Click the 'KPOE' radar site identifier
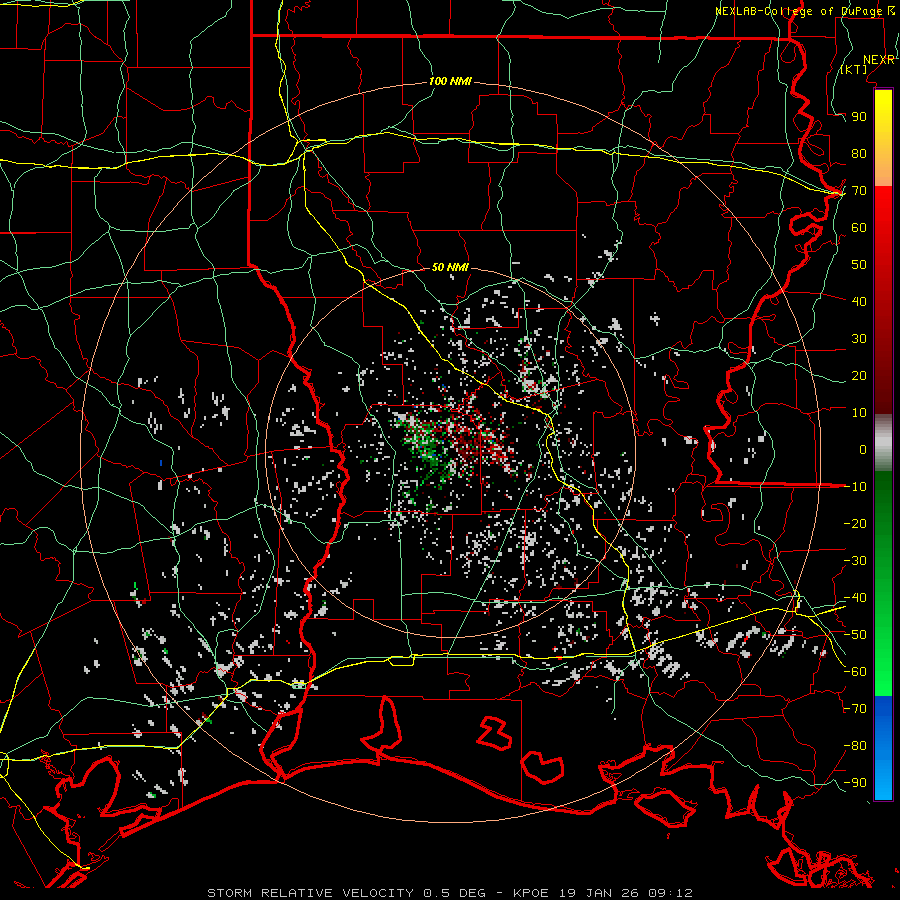Screen dimensions: 900x900 pyautogui.click(x=531, y=893)
